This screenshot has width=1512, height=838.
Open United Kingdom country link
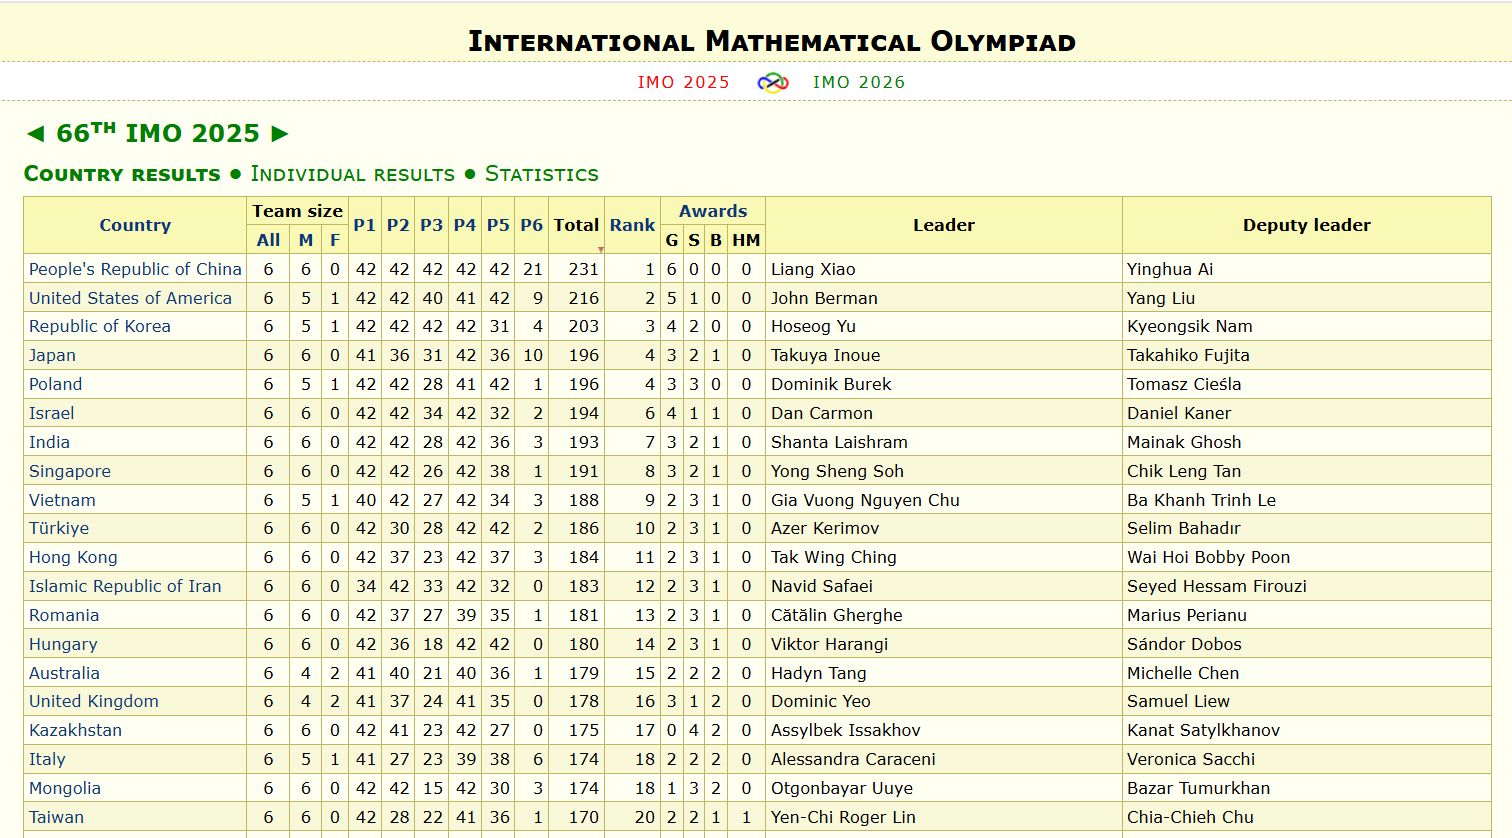click(x=94, y=701)
